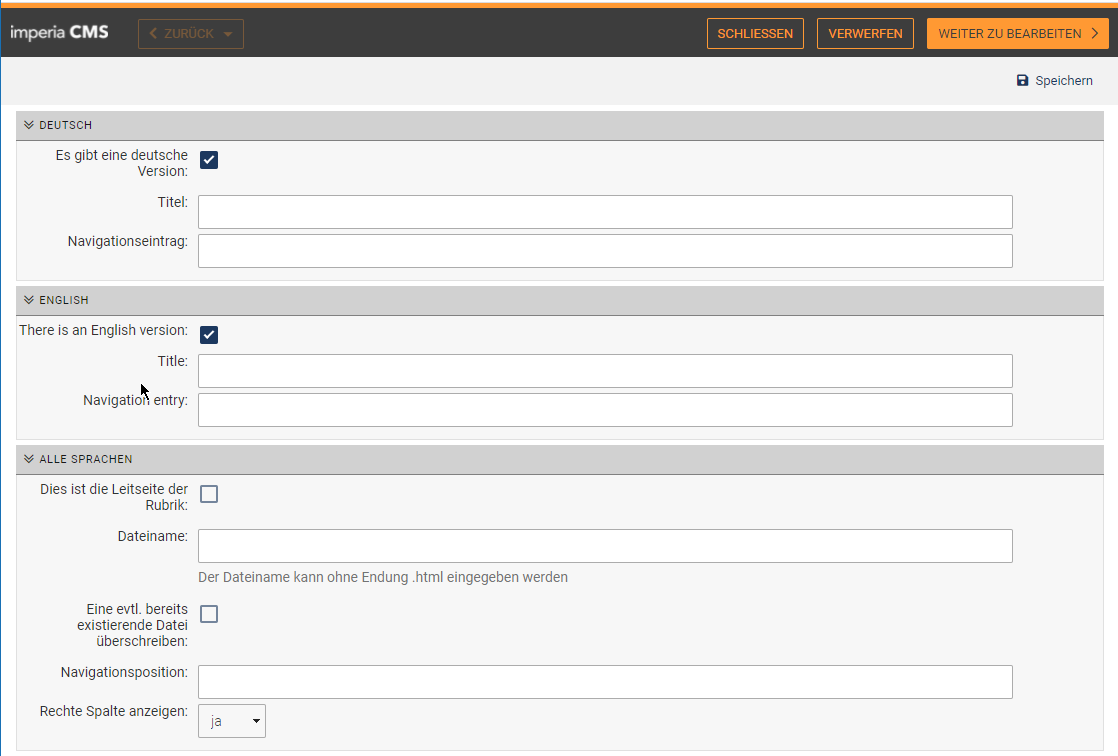The image size is (1118, 756).
Task: Collapse the Deutsch section chevron
Action: tap(29, 126)
